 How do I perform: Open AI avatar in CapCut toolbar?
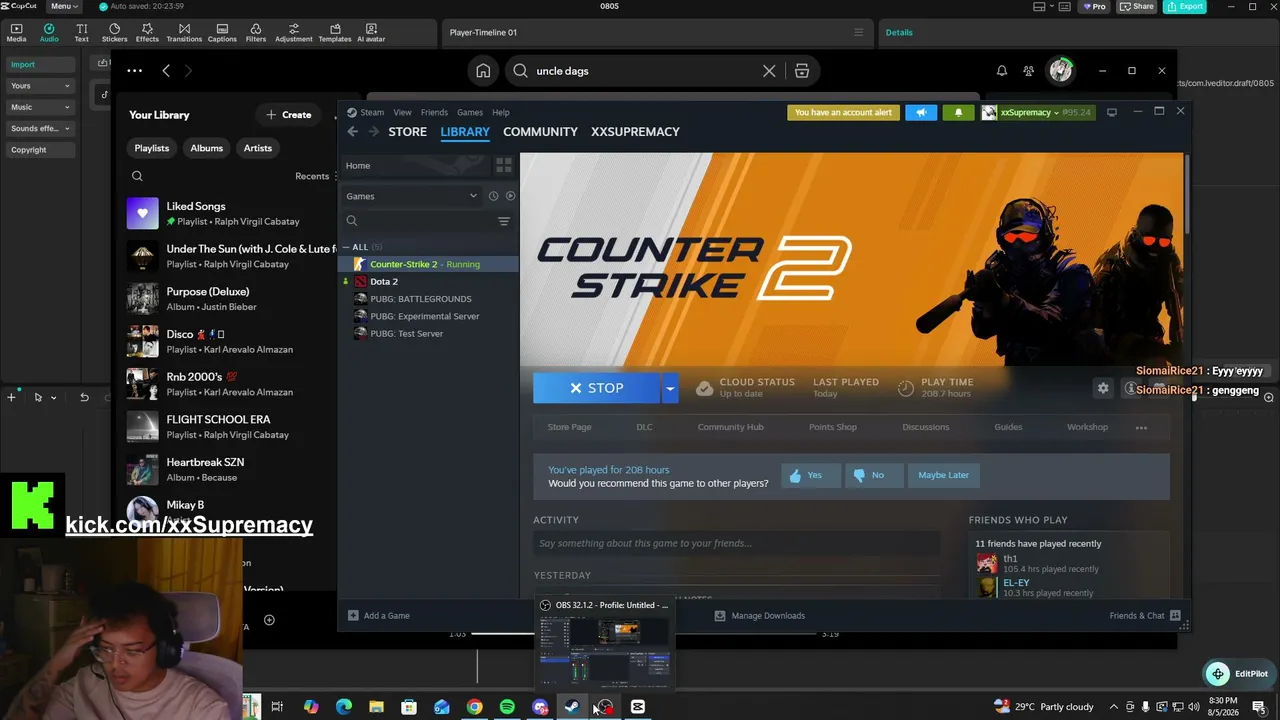pyautogui.click(x=371, y=33)
